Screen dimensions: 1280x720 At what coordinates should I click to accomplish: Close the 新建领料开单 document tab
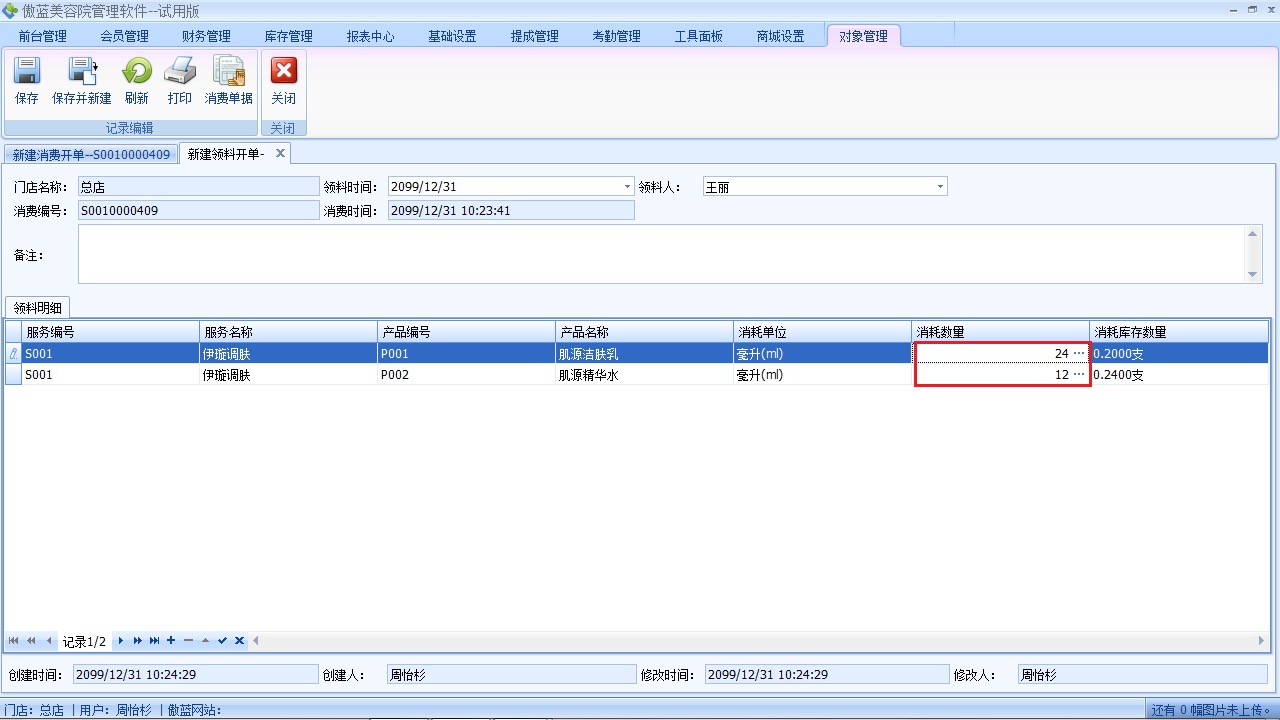coord(280,153)
